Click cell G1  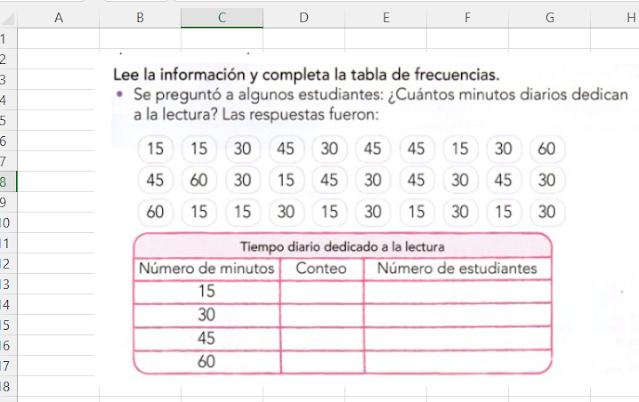tap(550, 39)
